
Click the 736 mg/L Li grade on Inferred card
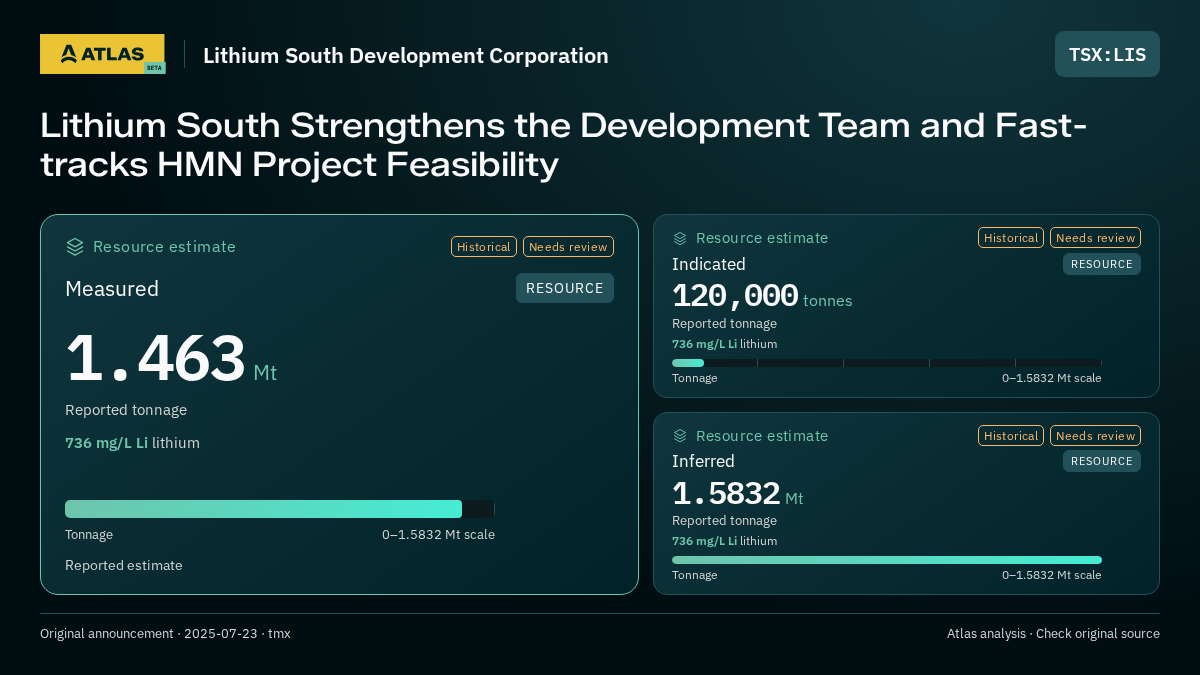pos(724,541)
